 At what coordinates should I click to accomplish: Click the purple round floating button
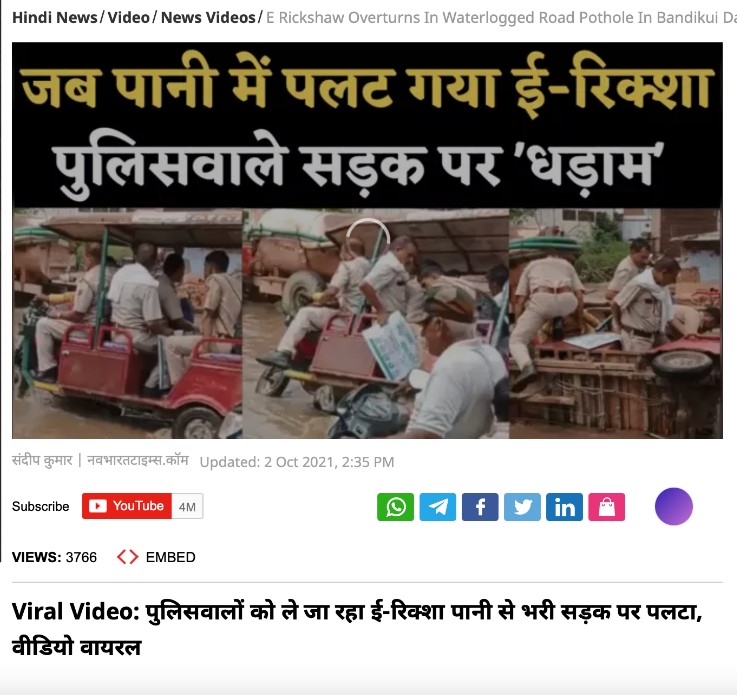tap(674, 506)
